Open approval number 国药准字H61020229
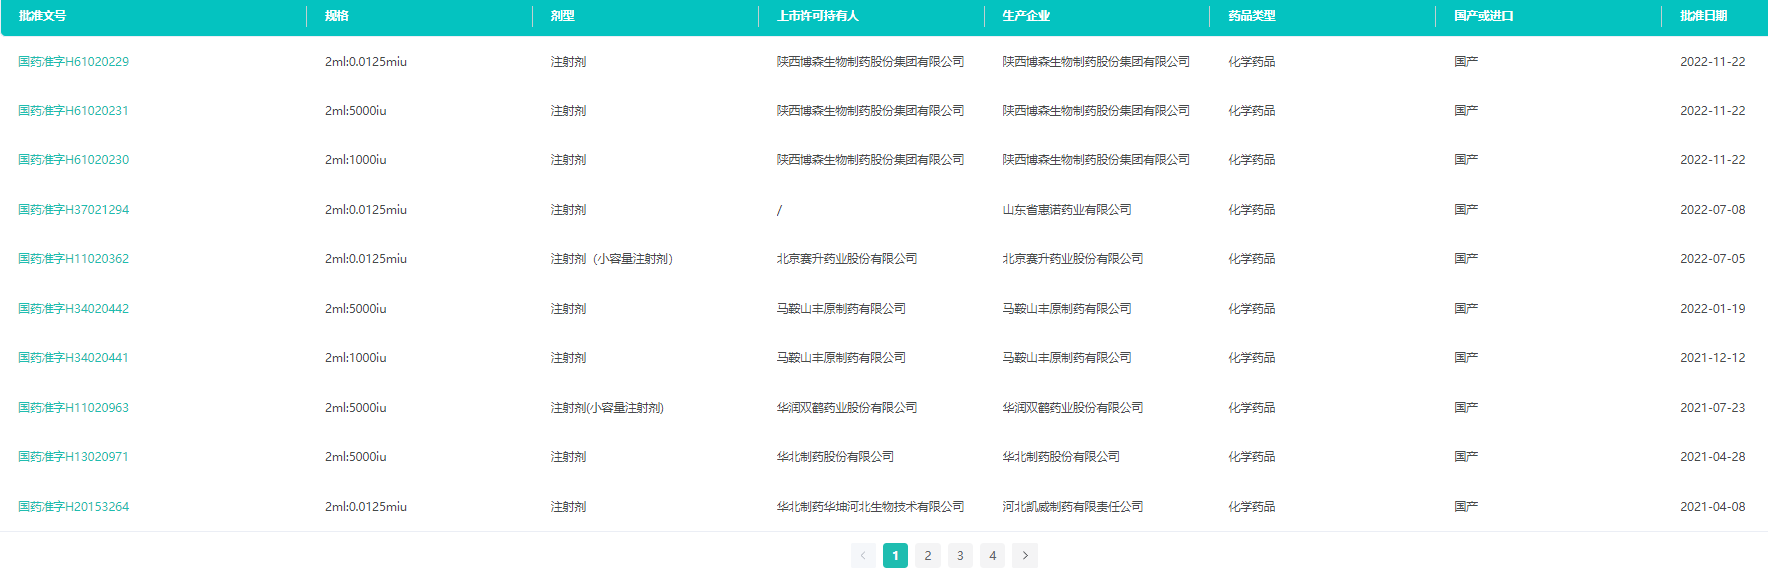Viewport: 1768px width, 575px height. [73, 62]
